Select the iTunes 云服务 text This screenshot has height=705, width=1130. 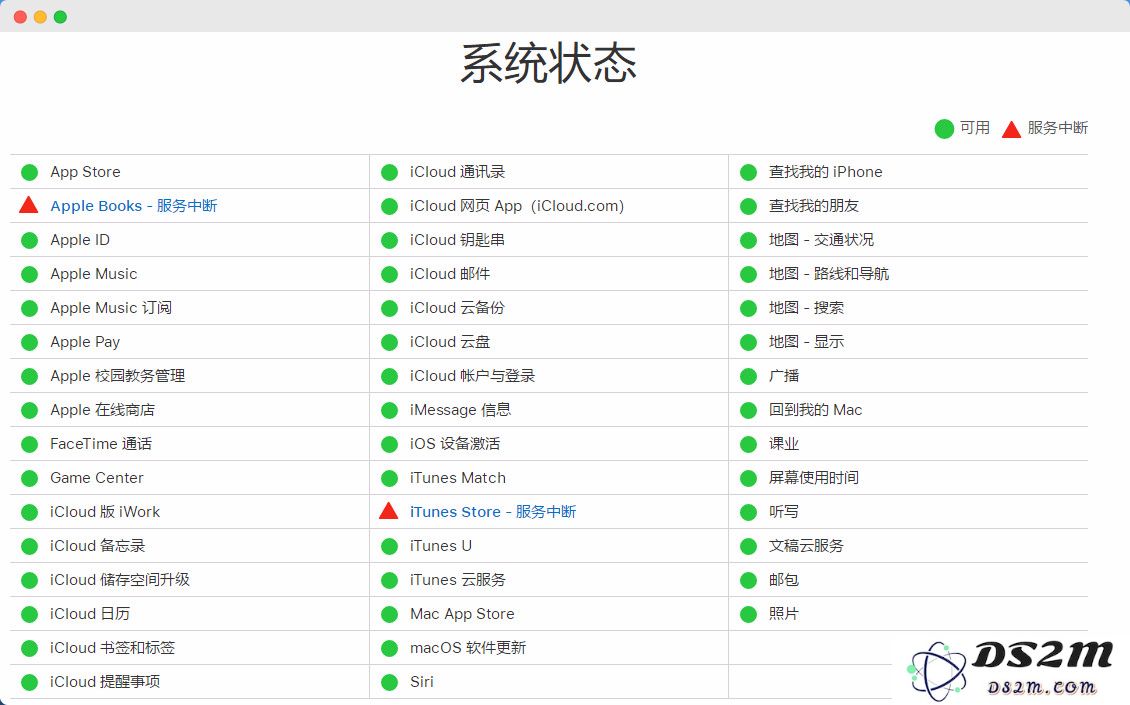coord(458,580)
